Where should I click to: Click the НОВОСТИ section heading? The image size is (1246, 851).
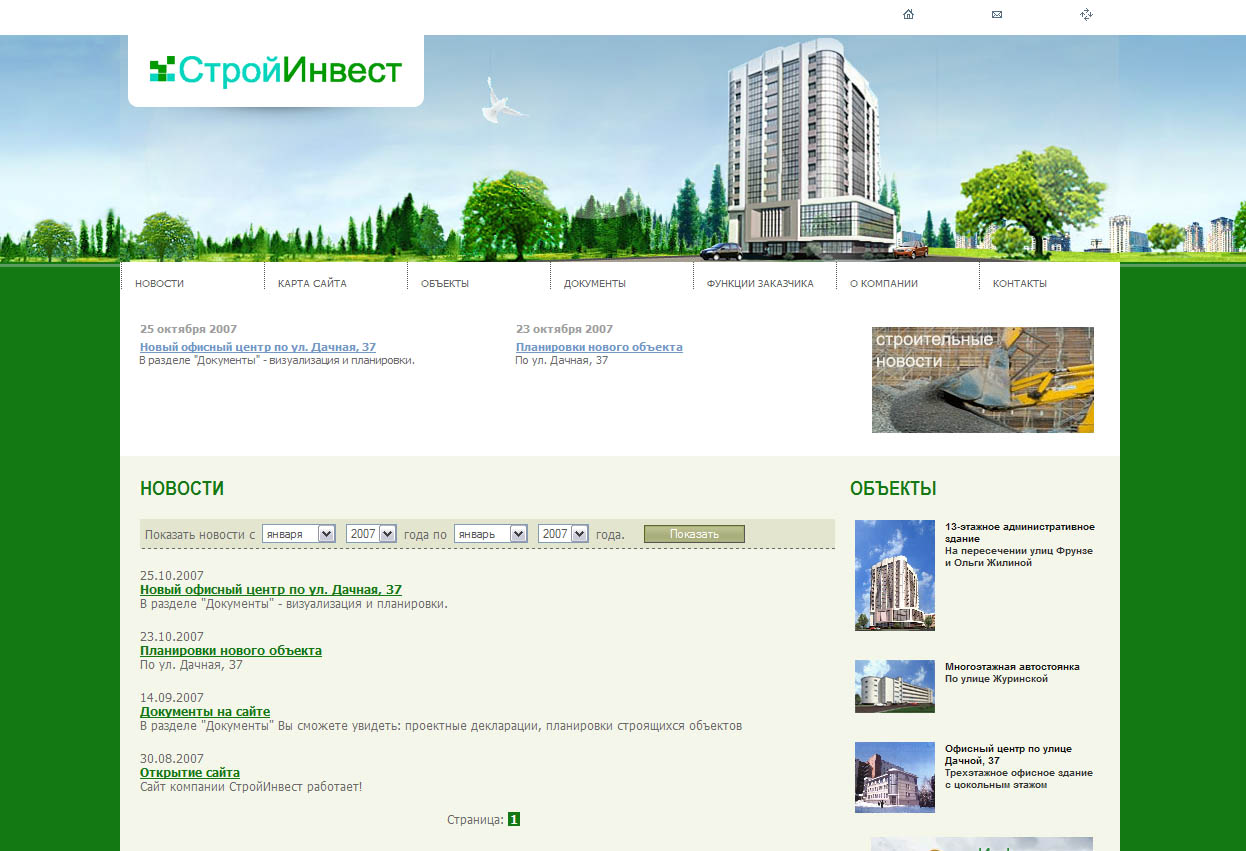click(x=182, y=489)
